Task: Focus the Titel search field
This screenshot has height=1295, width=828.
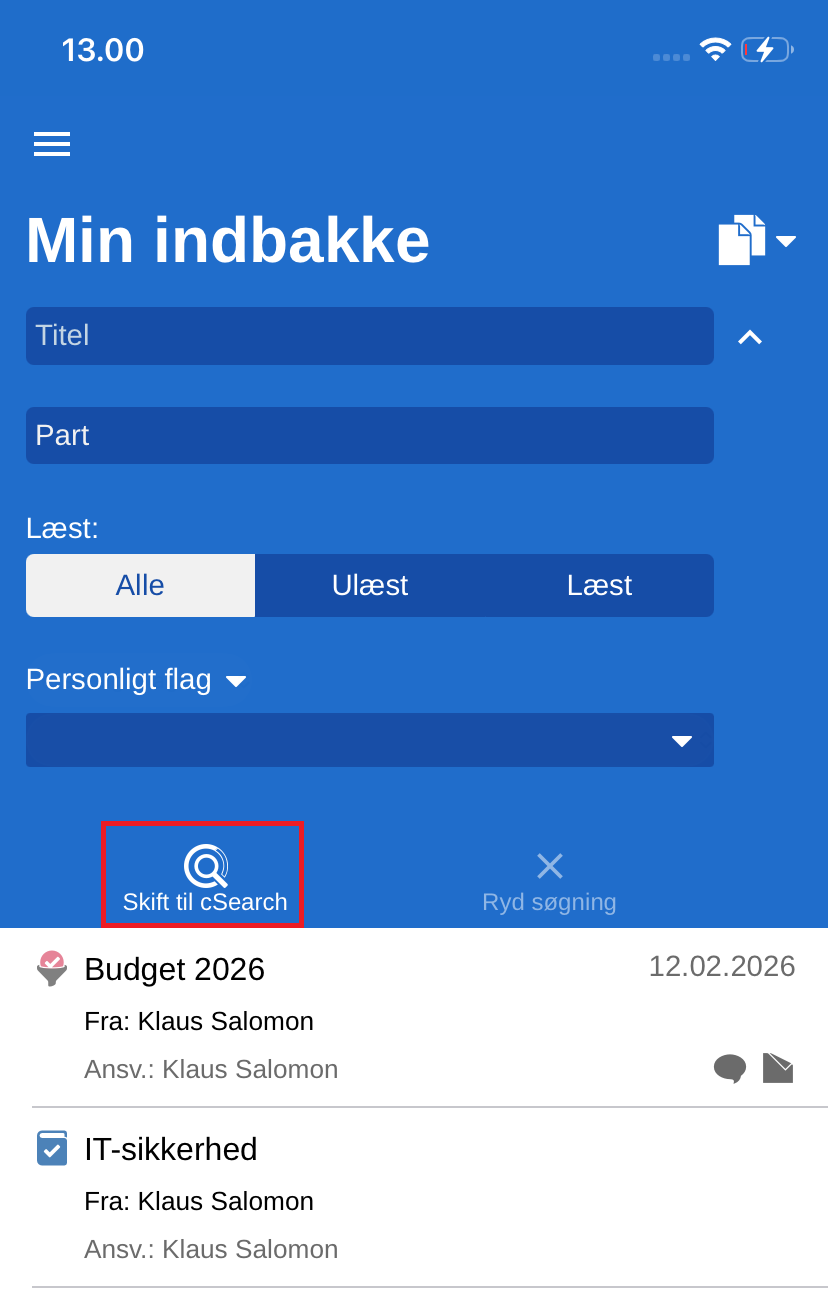Action: coord(370,336)
